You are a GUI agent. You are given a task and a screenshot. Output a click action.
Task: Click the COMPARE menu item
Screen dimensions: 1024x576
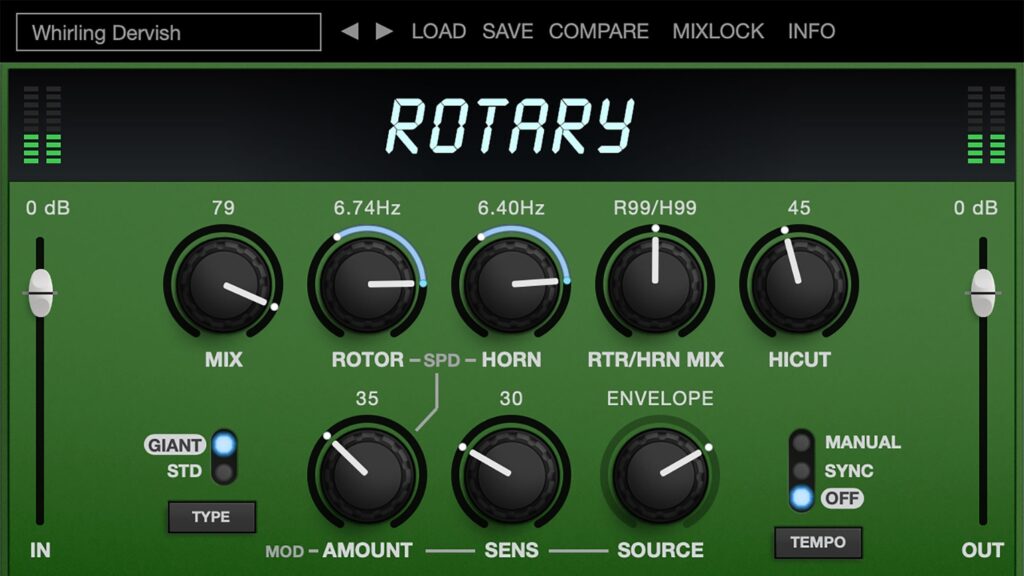pyautogui.click(x=597, y=31)
